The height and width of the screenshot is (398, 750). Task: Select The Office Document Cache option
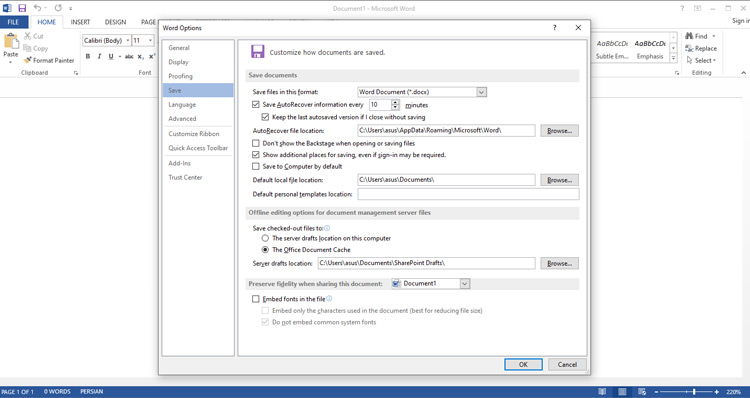(265, 249)
